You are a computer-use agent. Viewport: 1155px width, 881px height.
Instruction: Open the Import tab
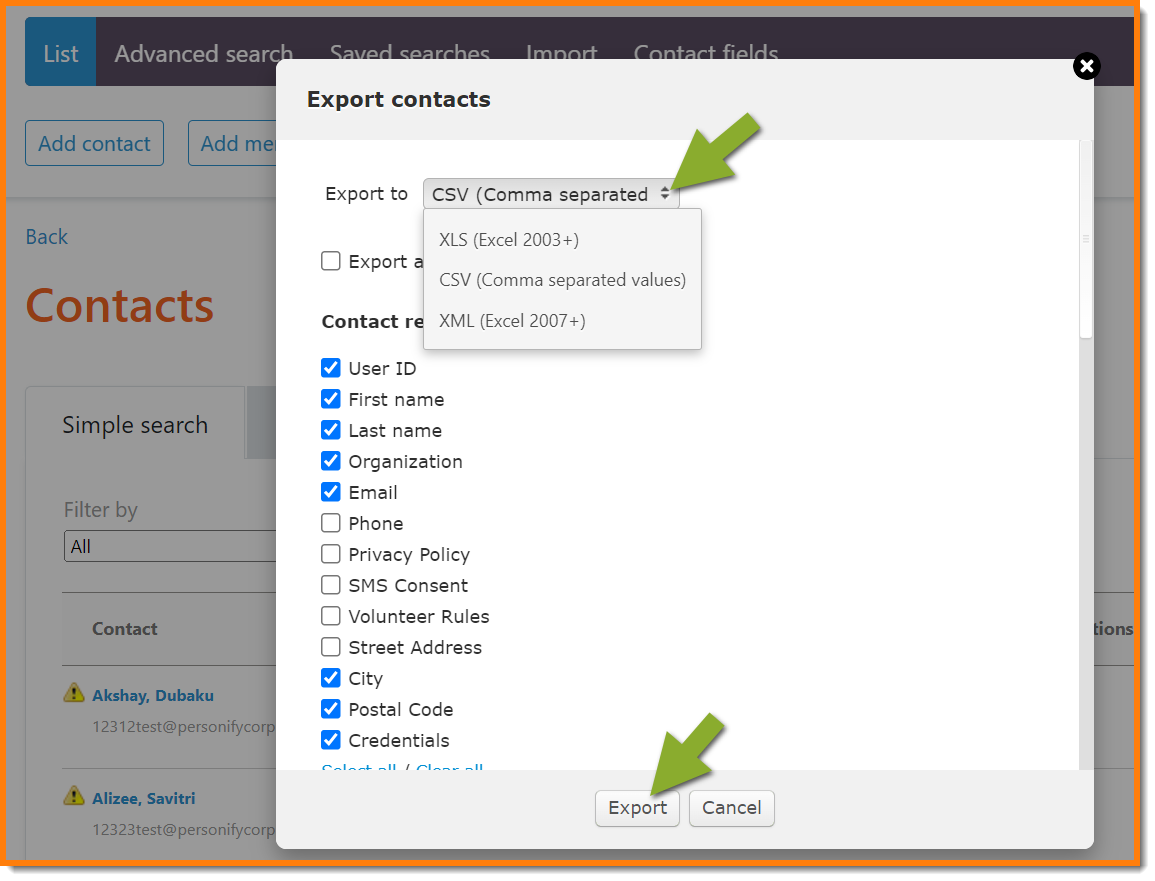point(561,53)
